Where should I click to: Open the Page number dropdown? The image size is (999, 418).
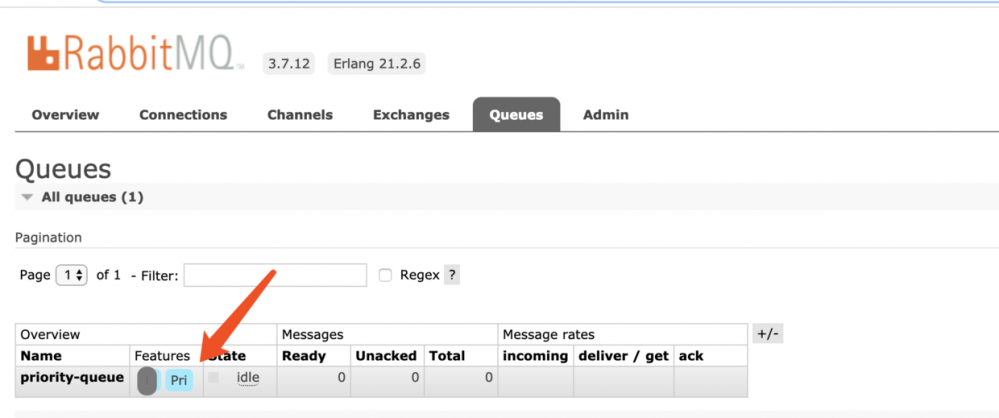point(71,275)
